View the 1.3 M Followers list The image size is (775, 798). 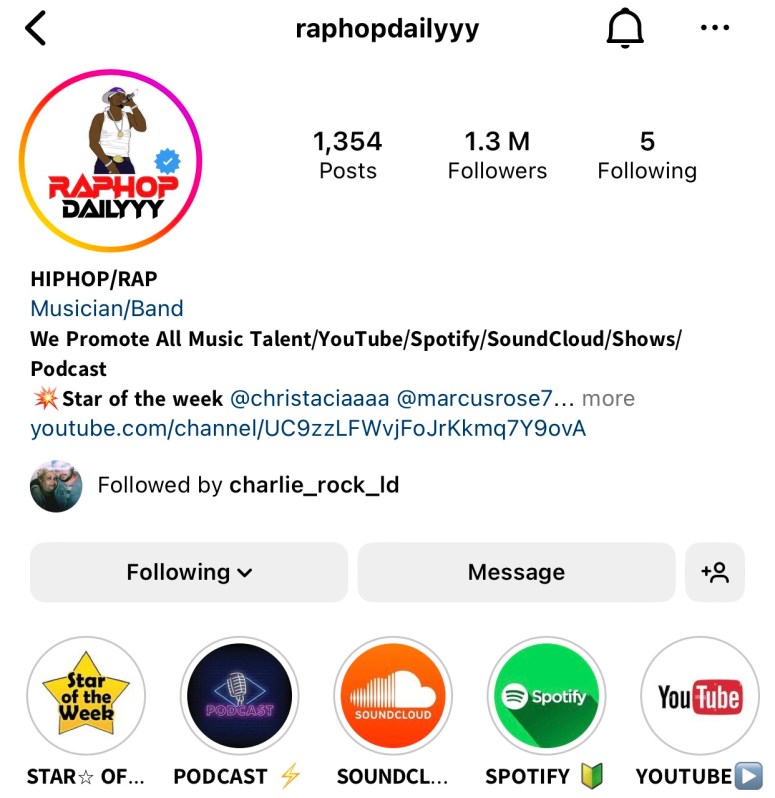tap(497, 155)
